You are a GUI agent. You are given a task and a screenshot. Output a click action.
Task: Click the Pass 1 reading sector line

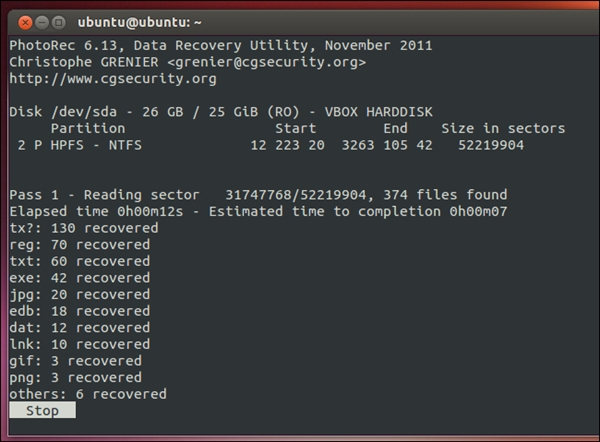click(x=257, y=195)
